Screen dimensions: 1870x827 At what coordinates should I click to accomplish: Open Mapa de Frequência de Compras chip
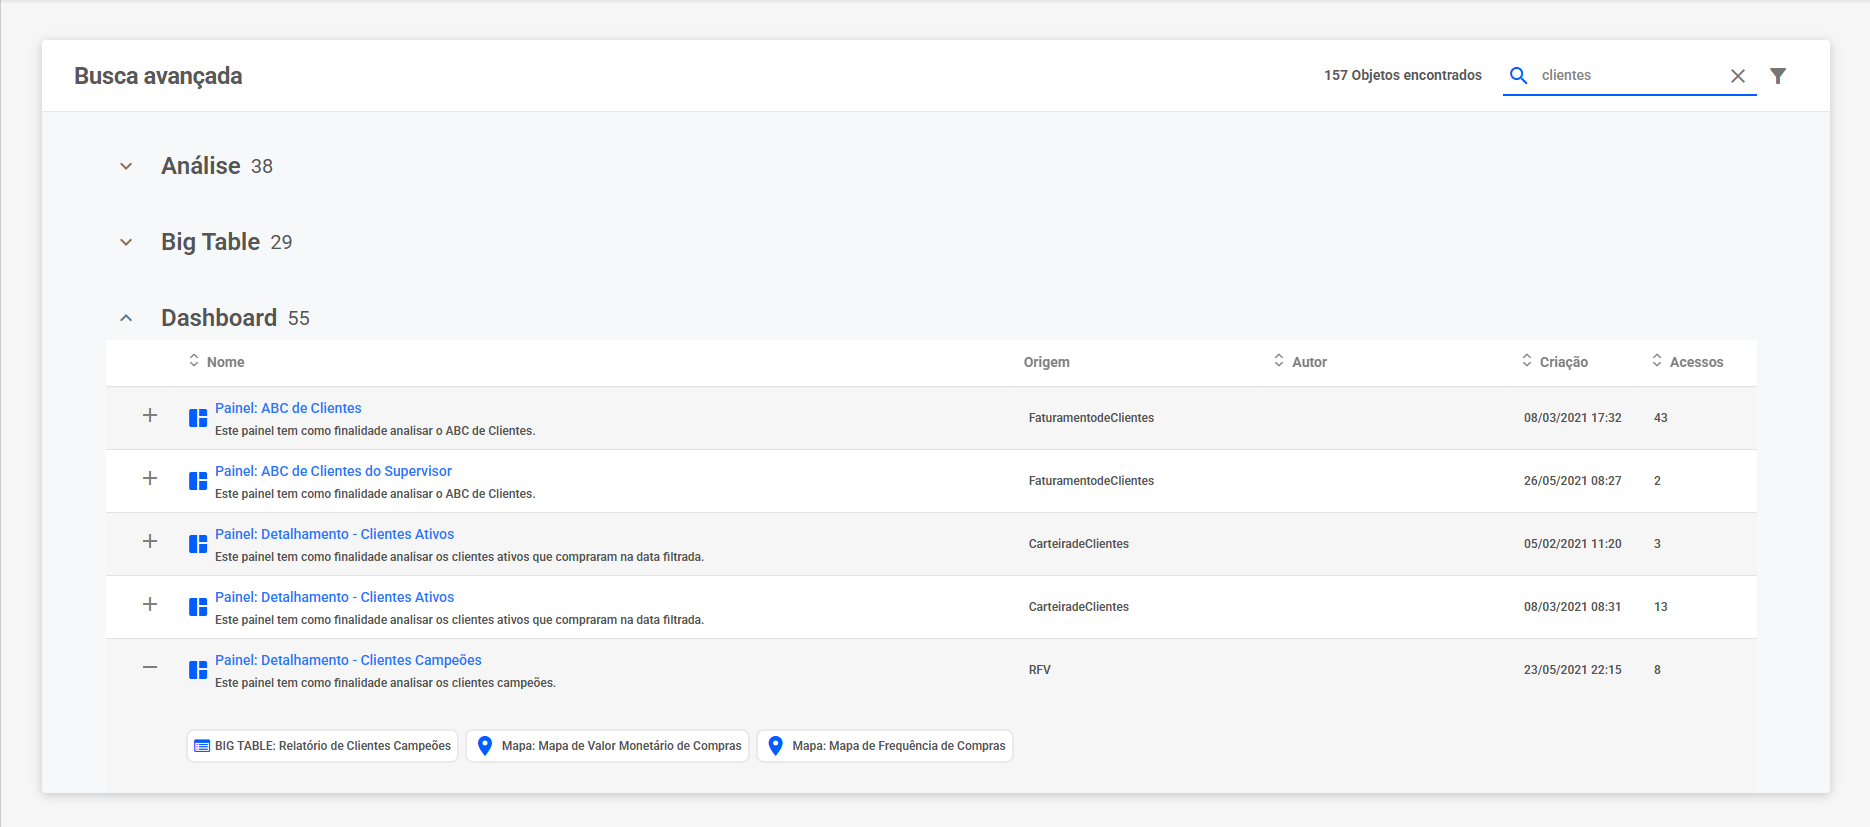885,746
